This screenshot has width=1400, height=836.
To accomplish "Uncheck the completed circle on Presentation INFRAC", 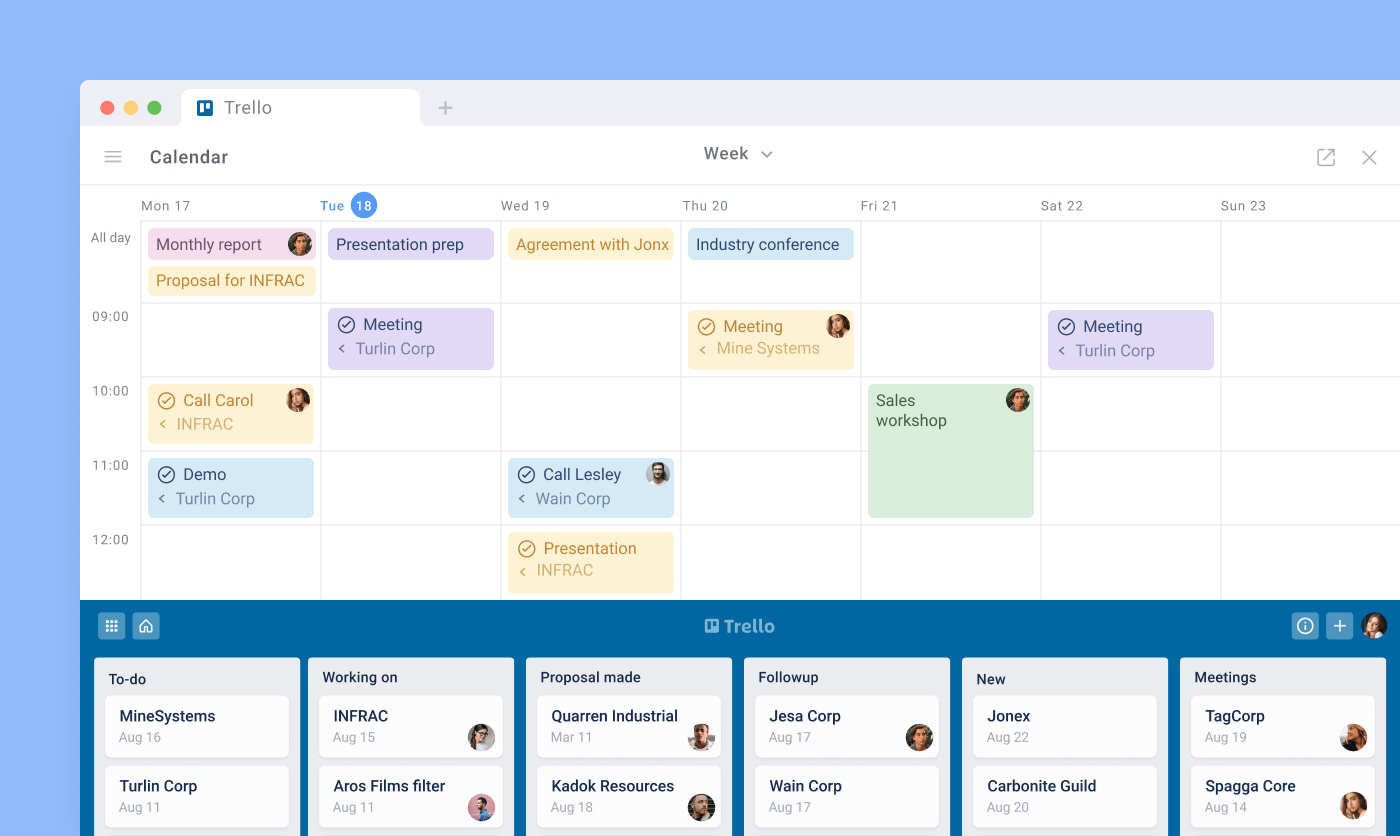I will point(527,548).
